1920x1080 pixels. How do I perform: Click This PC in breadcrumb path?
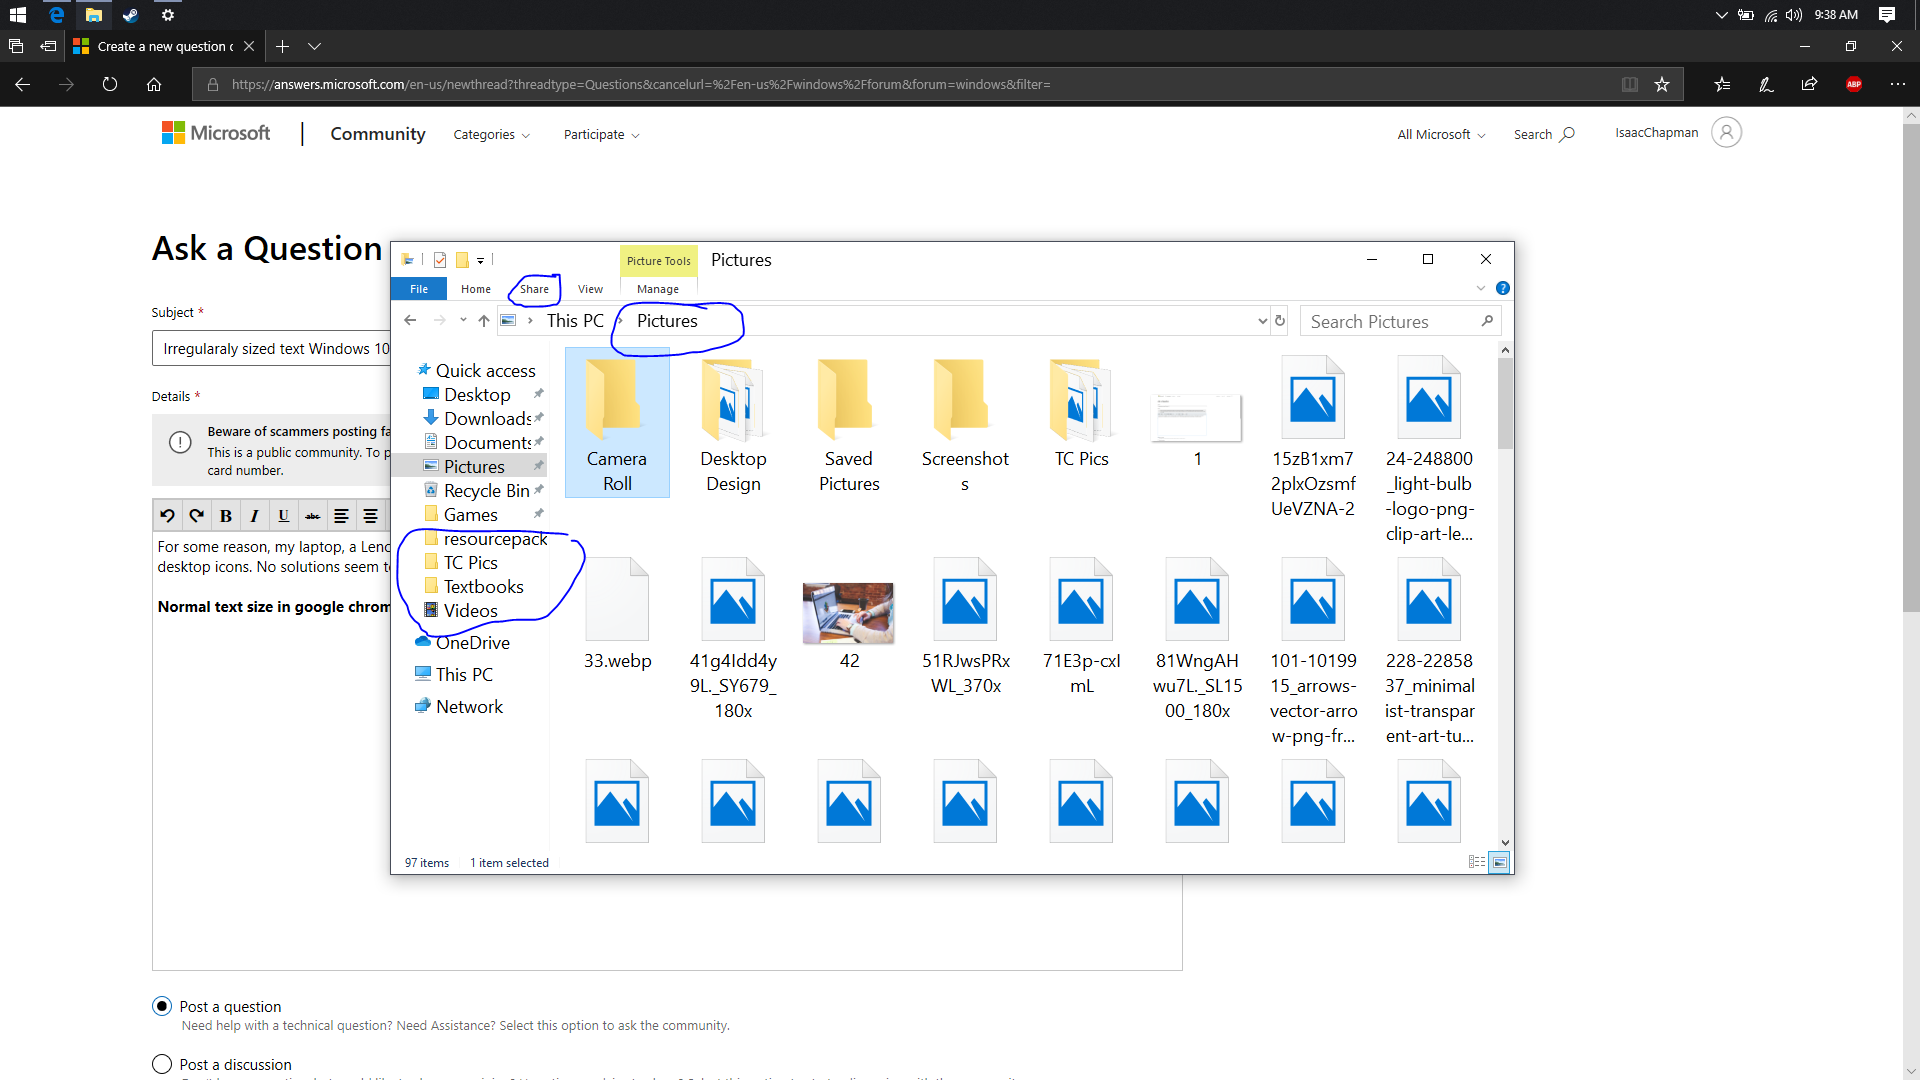point(575,321)
